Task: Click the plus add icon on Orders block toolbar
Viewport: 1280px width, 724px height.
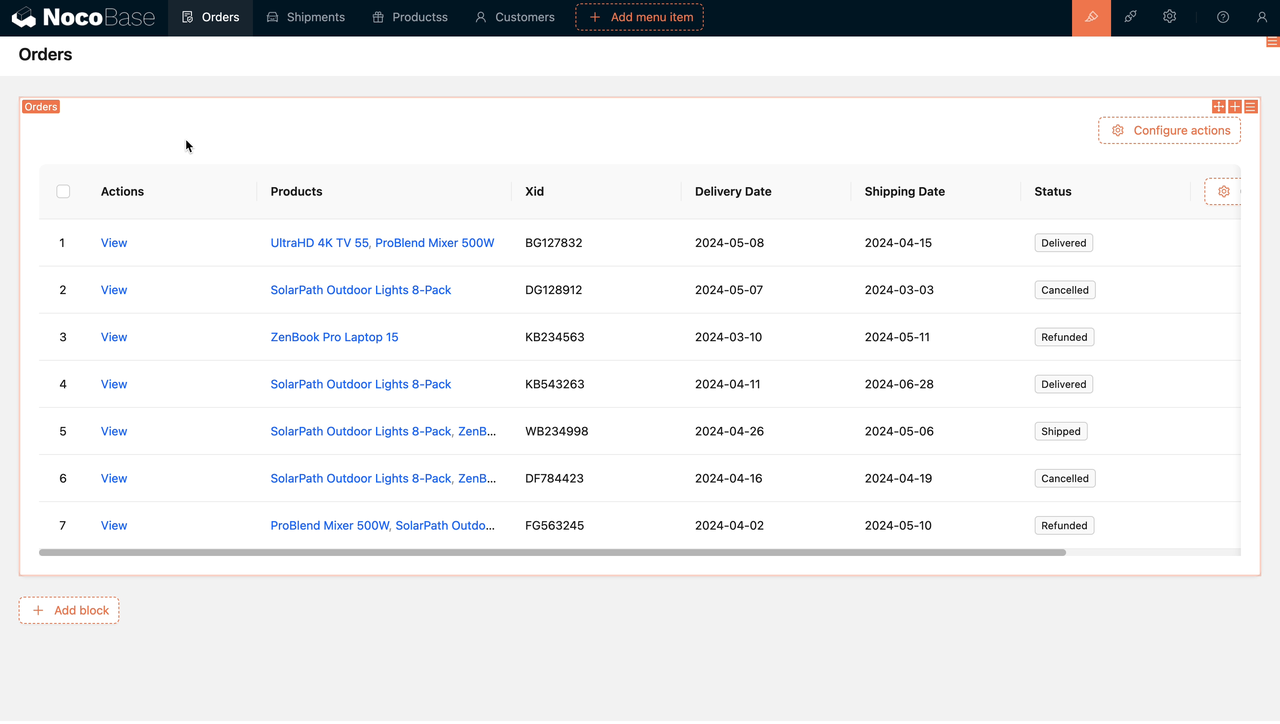Action: (1235, 107)
